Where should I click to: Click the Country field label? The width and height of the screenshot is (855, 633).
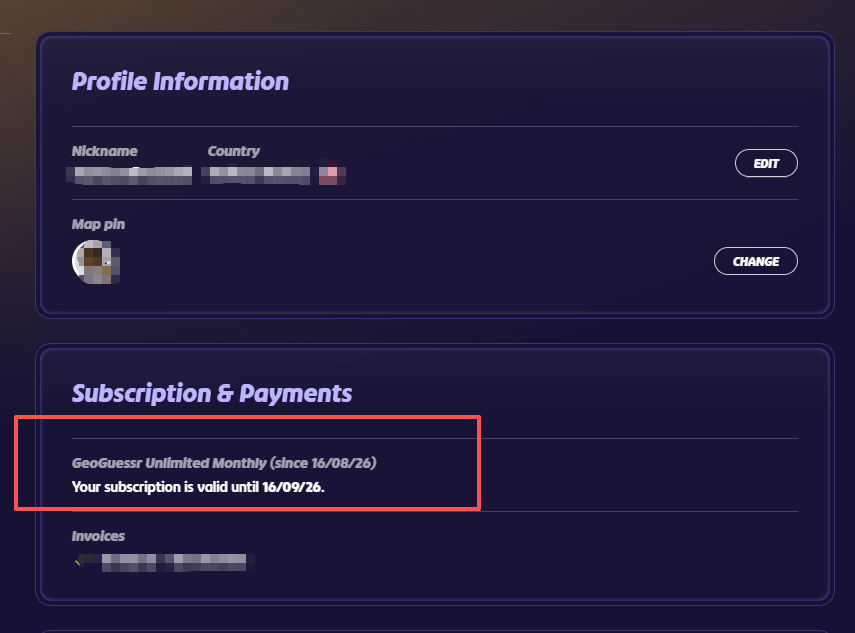click(233, 151)
